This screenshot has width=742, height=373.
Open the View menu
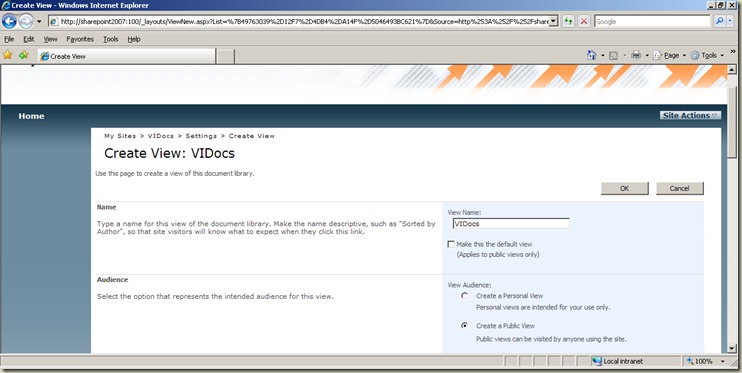pyautogui.click(x=50, y=39)
